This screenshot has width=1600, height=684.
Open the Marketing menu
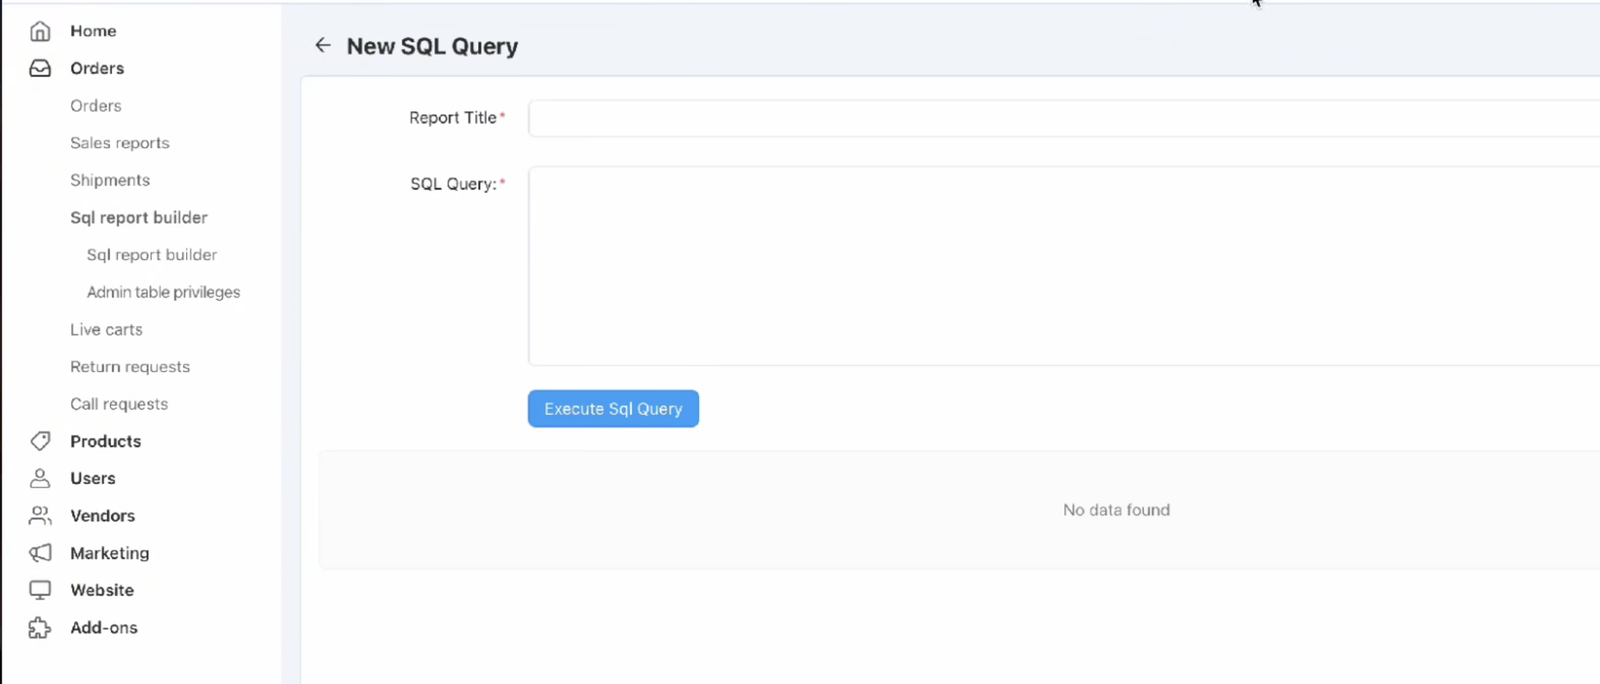pyautogui.click(x=109, y=553)
